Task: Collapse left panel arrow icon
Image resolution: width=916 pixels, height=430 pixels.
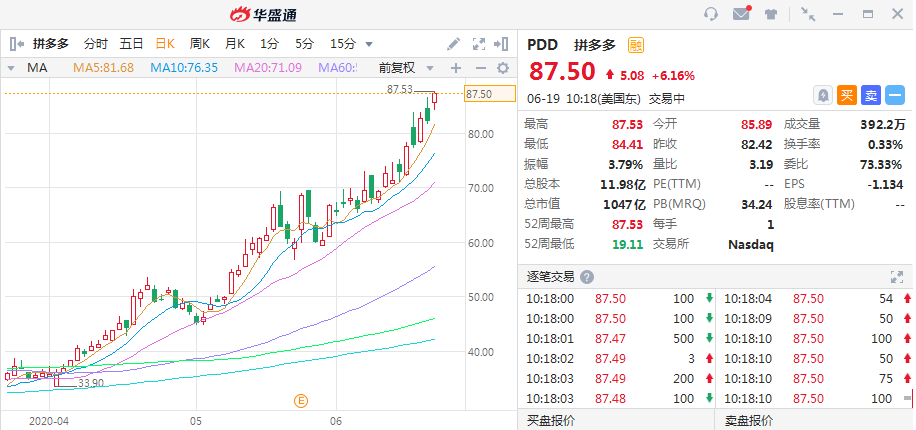Action: (x=17, y=44)
